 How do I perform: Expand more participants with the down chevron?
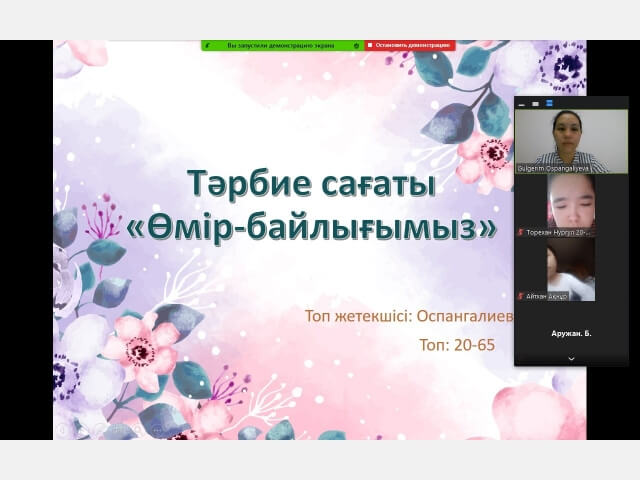point(571,358)
